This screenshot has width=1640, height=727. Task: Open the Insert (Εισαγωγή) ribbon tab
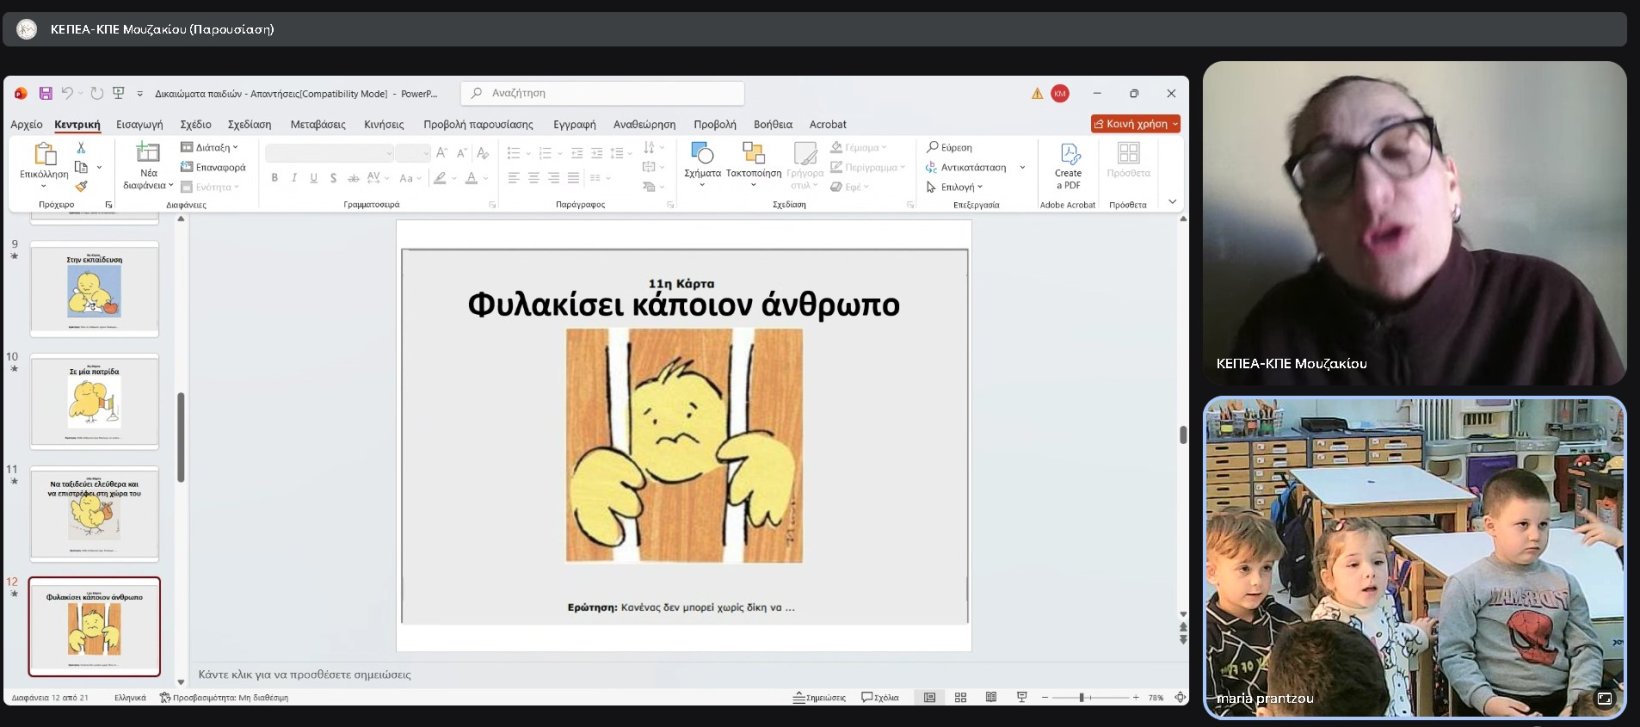tap(139, 124)
